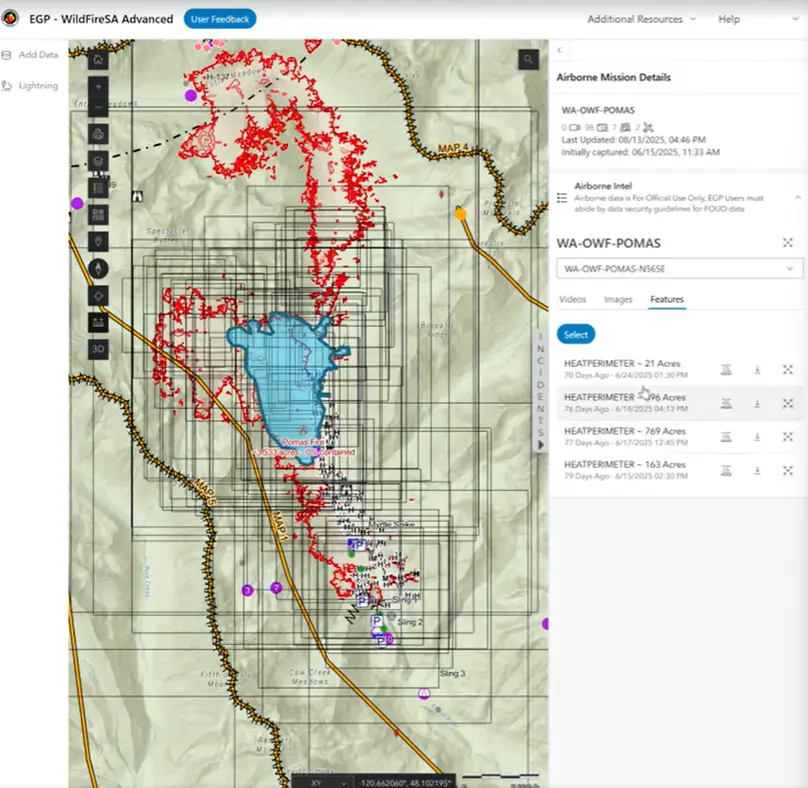Viewport: 808px width, 788px height.
Task: Toggle layer display for 21 Acres perimeter
Action: tap(726, 370)
